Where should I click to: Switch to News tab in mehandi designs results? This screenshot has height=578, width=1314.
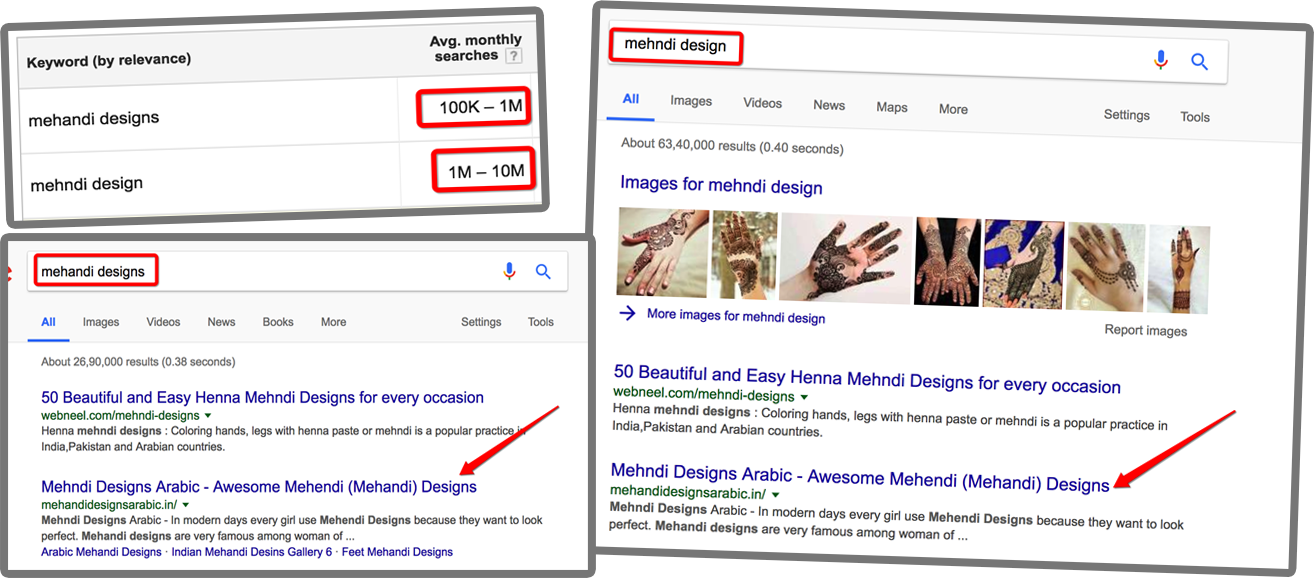click(221, 322)
